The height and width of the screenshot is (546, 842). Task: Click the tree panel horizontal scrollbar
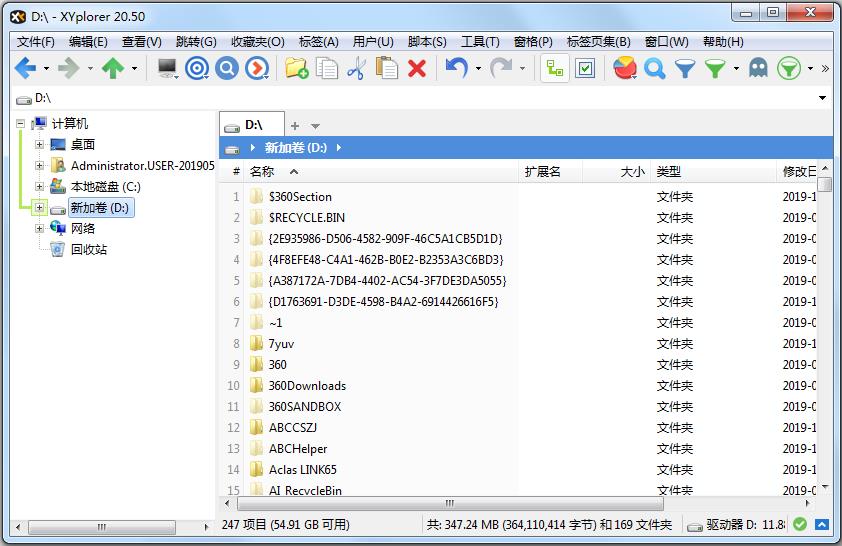pyautogui.click(x=101, y=527)
